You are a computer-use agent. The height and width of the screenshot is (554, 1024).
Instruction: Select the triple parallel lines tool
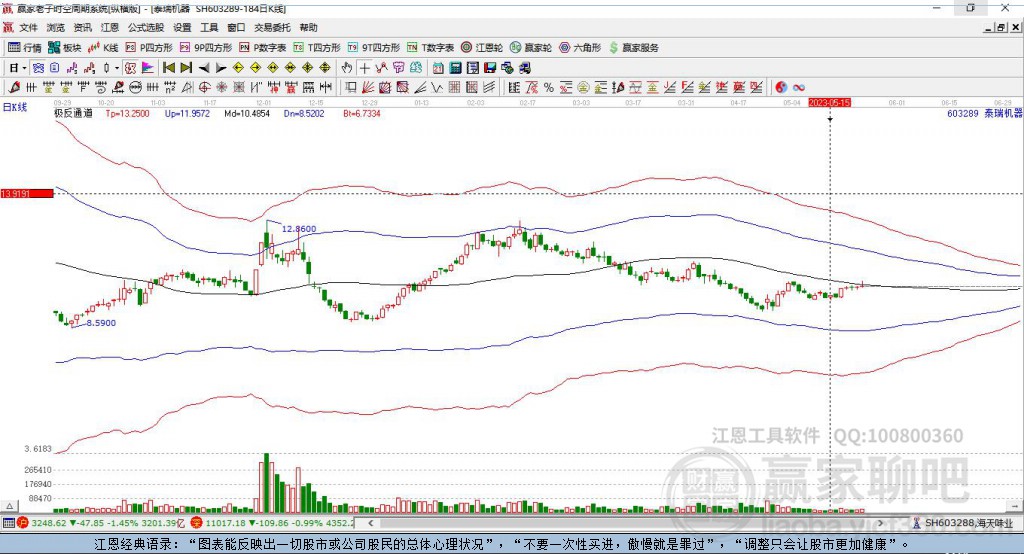click(x=489, y=87)
